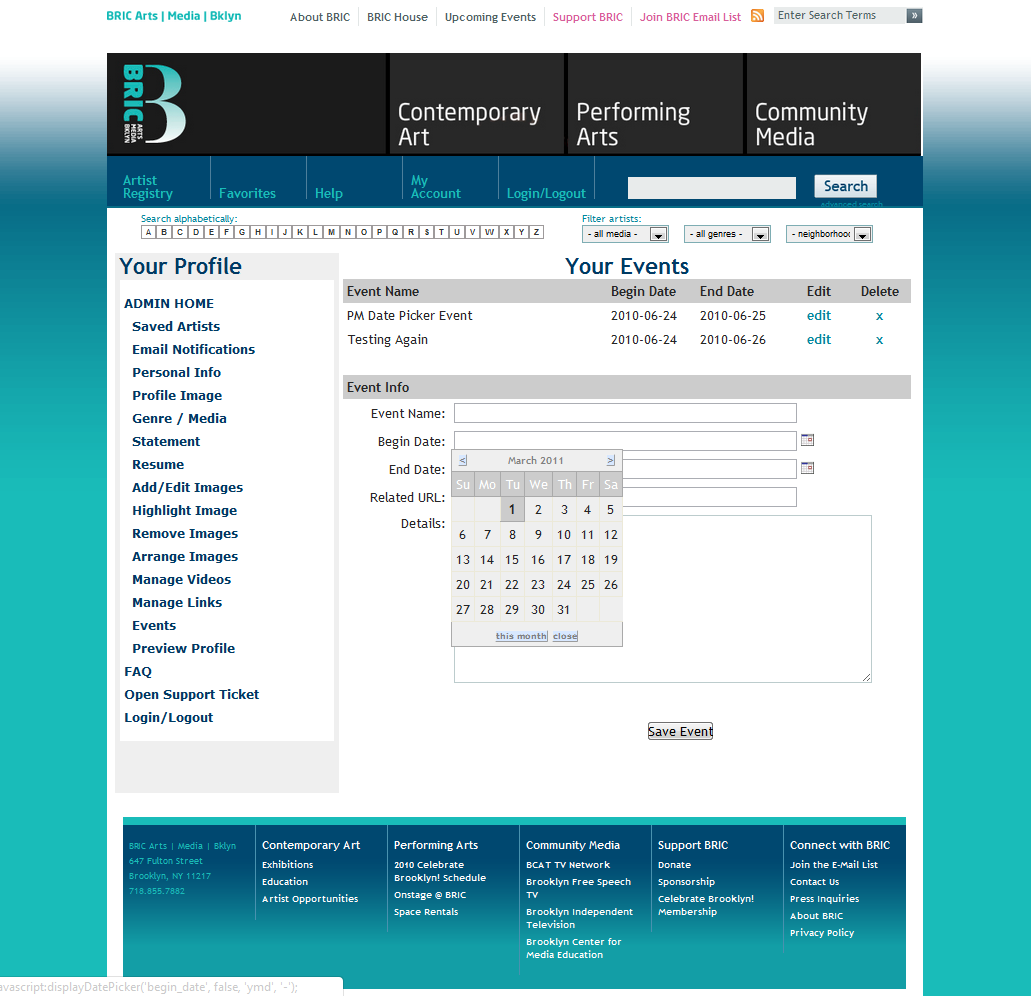Edit the Testing Again event
Viewport: 1031px width, 996px height.
tap(819, 340)
